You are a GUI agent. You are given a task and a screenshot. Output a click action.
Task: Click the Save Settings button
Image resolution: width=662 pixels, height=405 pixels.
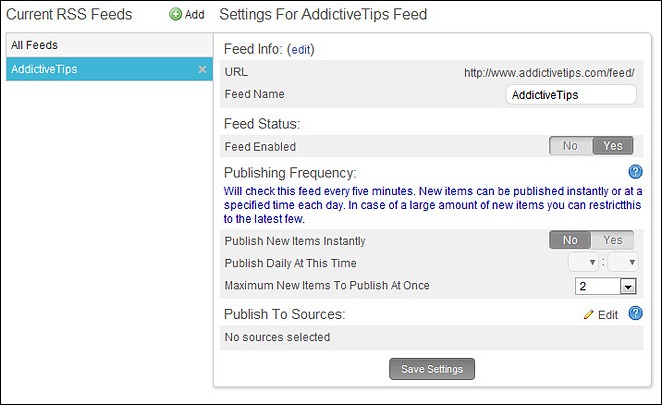(x=432, y=369)
